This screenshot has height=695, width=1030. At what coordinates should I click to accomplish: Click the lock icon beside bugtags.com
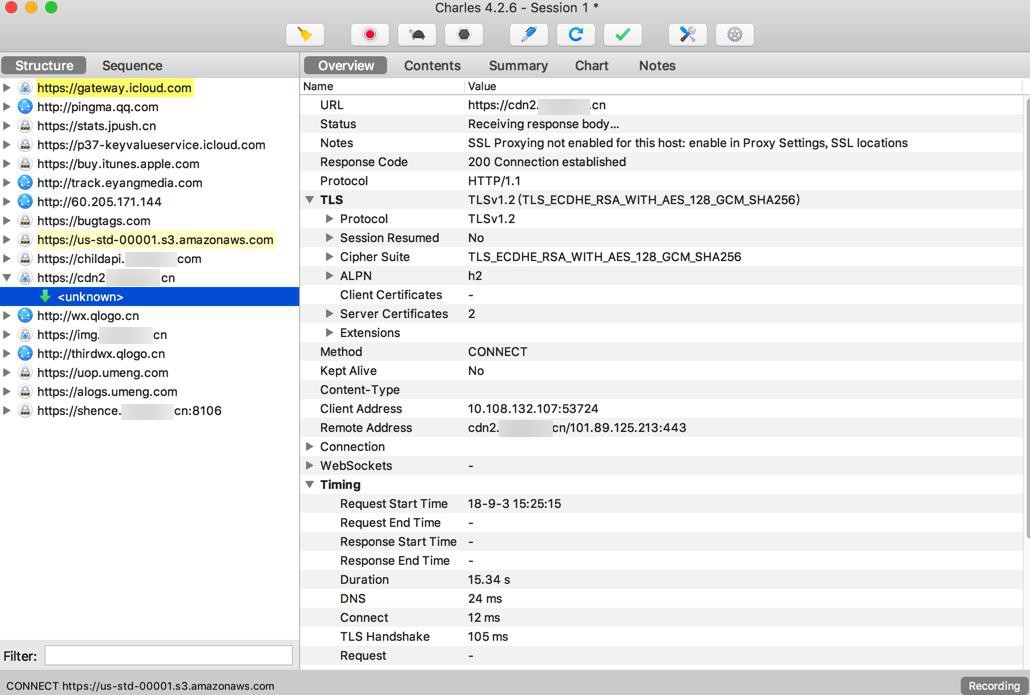click(25, 221)
